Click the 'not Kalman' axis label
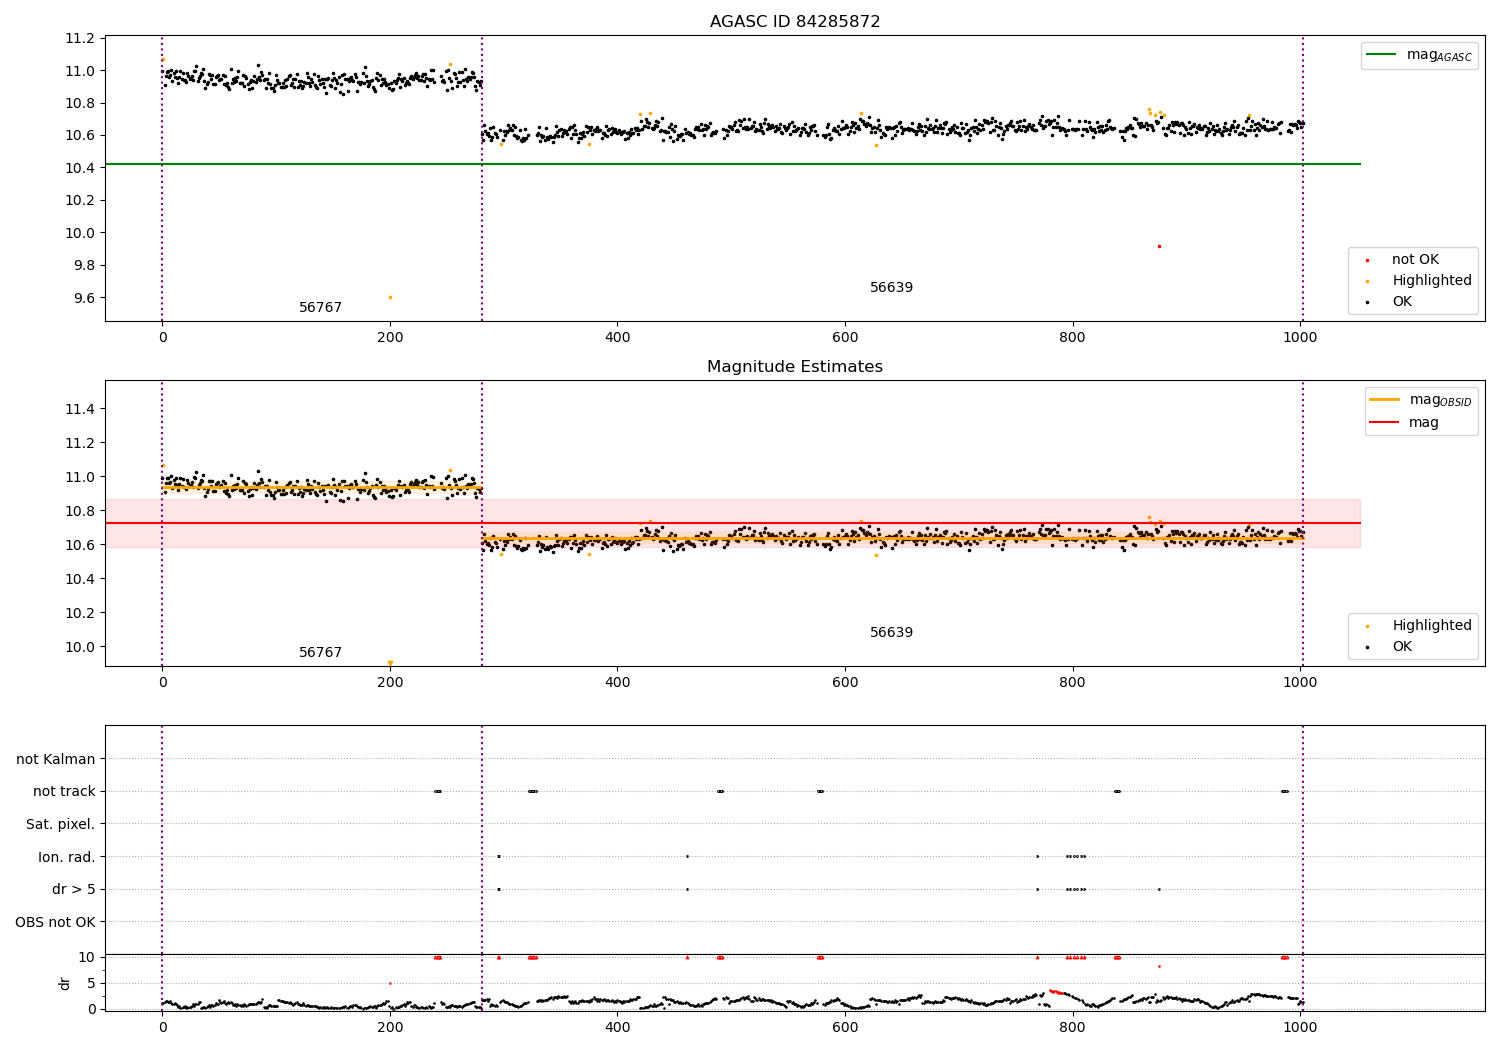Viewport: 1500px width, 1050px height. tap(56, 760)
